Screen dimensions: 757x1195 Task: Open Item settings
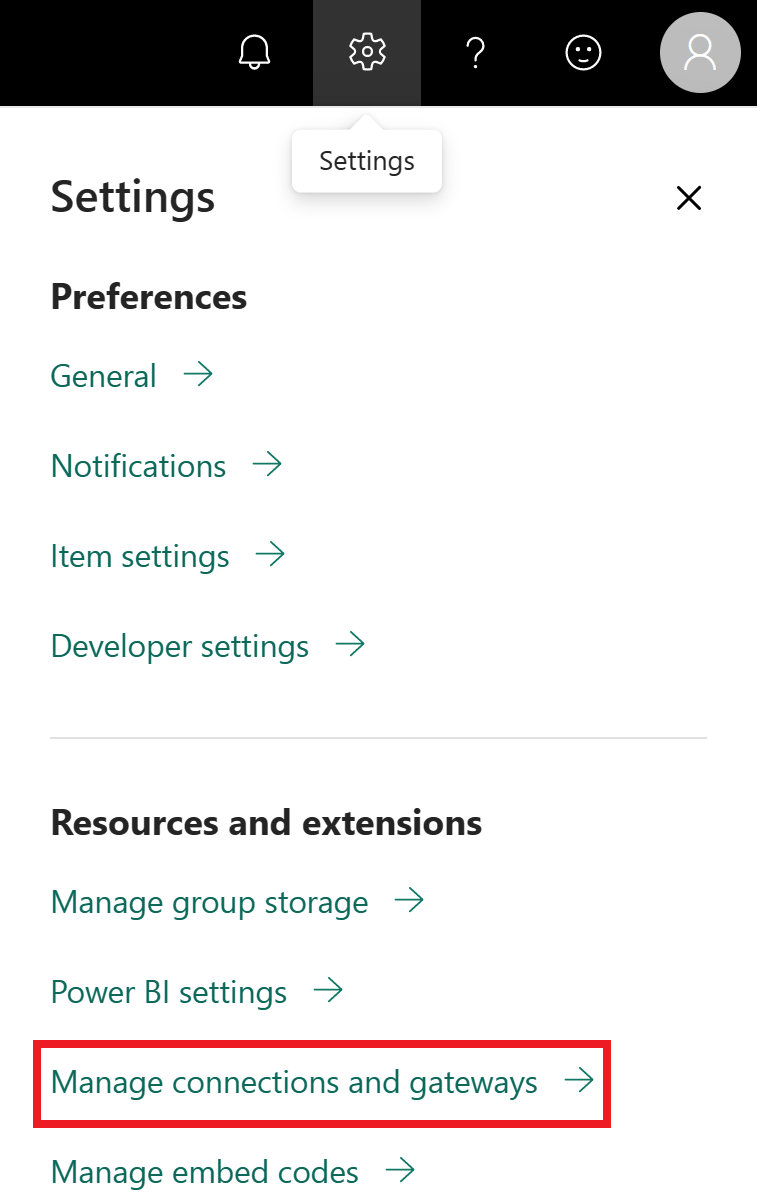click(139, 556)
